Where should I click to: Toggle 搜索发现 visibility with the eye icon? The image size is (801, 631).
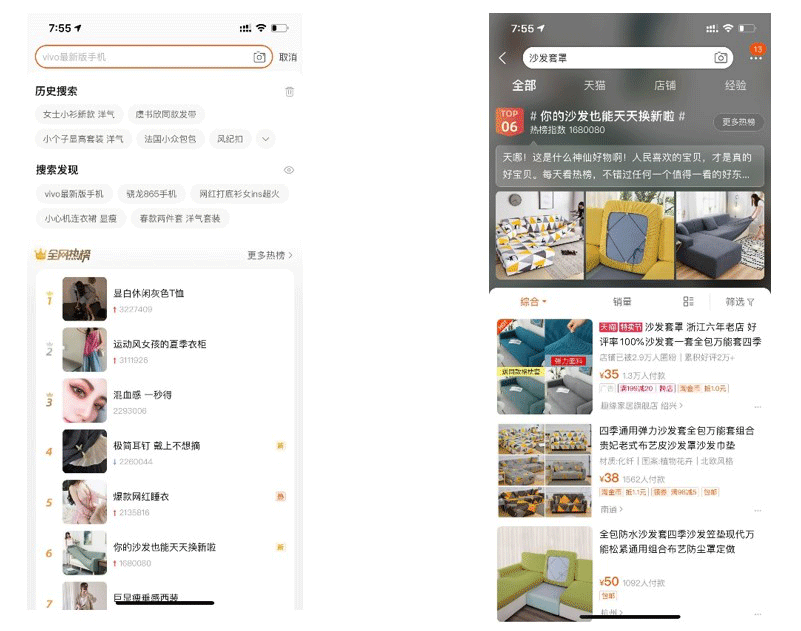pos(289,170)
